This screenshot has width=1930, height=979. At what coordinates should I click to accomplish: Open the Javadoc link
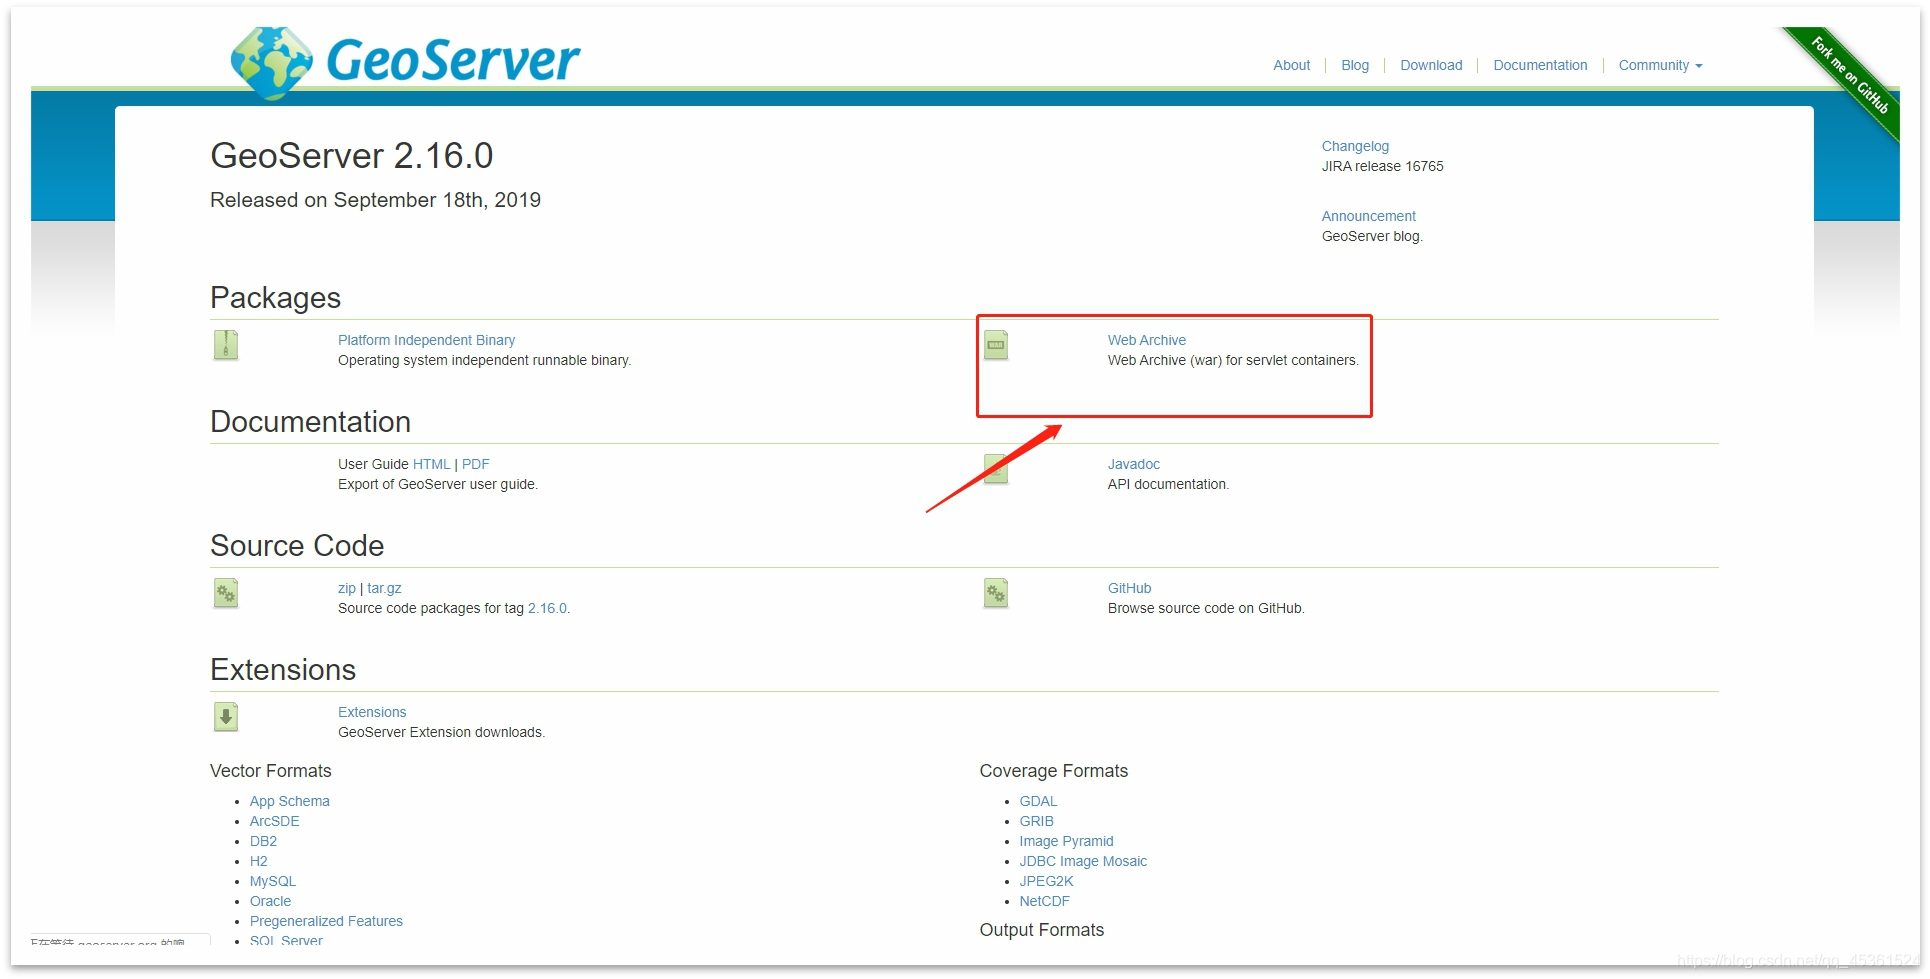(1133, 464)
